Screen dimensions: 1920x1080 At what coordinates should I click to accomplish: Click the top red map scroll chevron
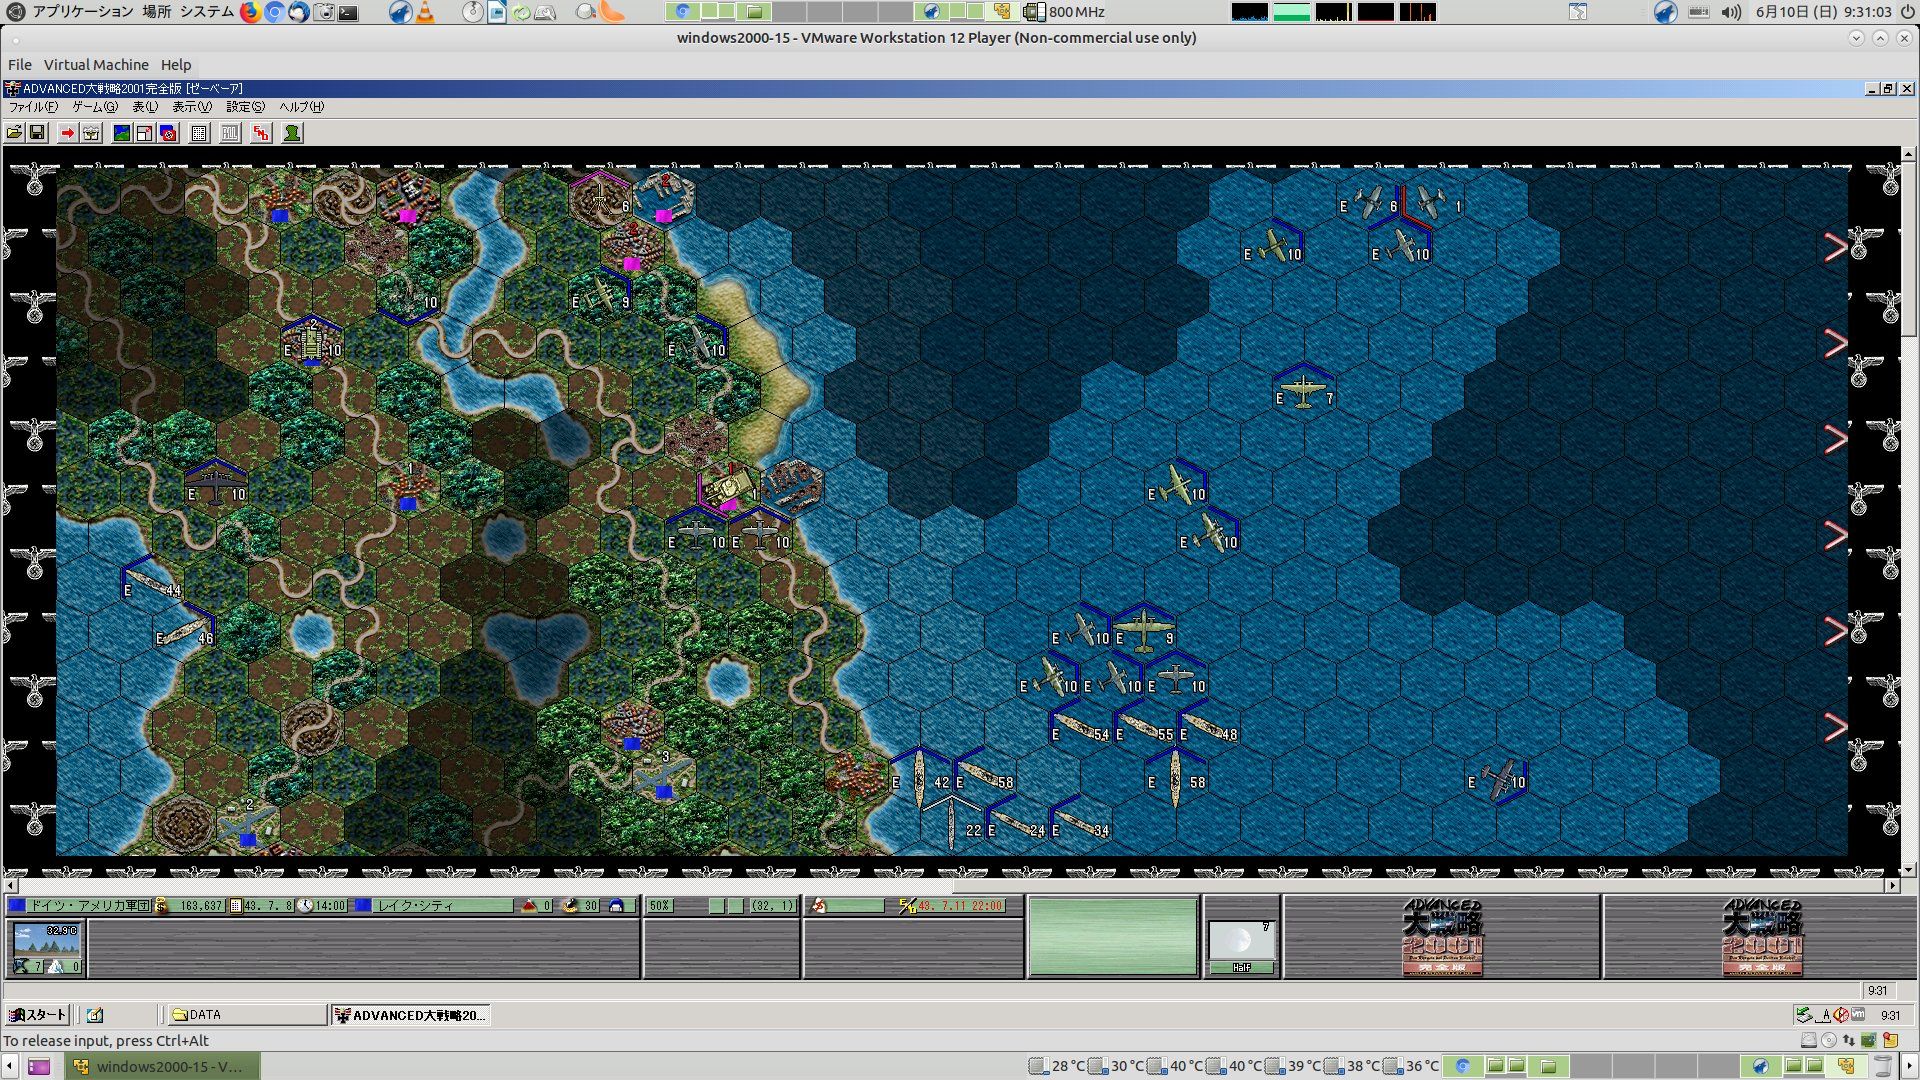click(x=1835, y=247)
